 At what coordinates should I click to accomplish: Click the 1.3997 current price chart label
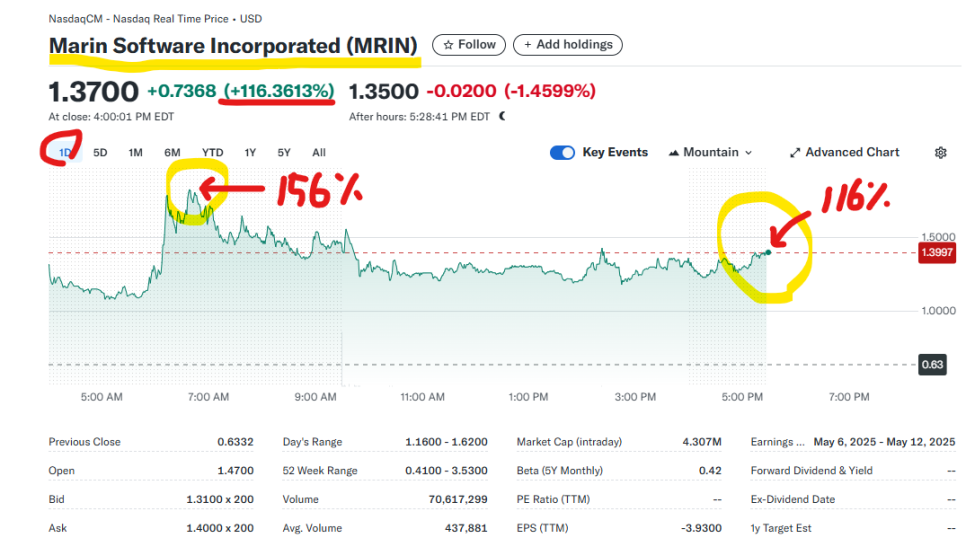(936, 253)
